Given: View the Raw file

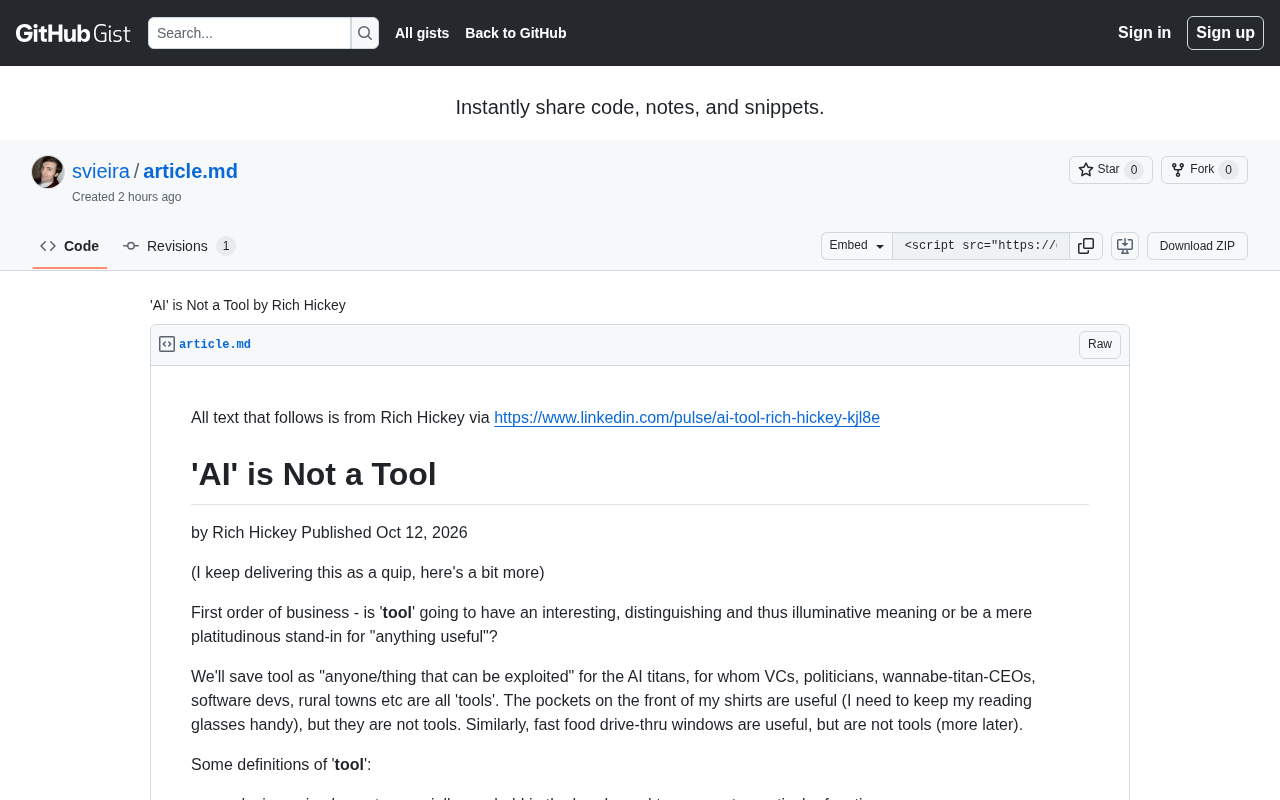Looking at the screenshot, I should click(x=1100, y=345).
